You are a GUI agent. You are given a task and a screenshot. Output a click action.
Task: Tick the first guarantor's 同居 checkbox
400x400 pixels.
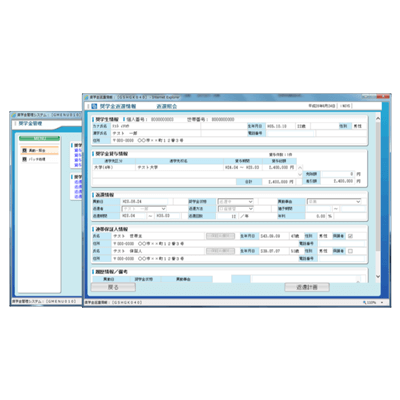pos(350,236)
